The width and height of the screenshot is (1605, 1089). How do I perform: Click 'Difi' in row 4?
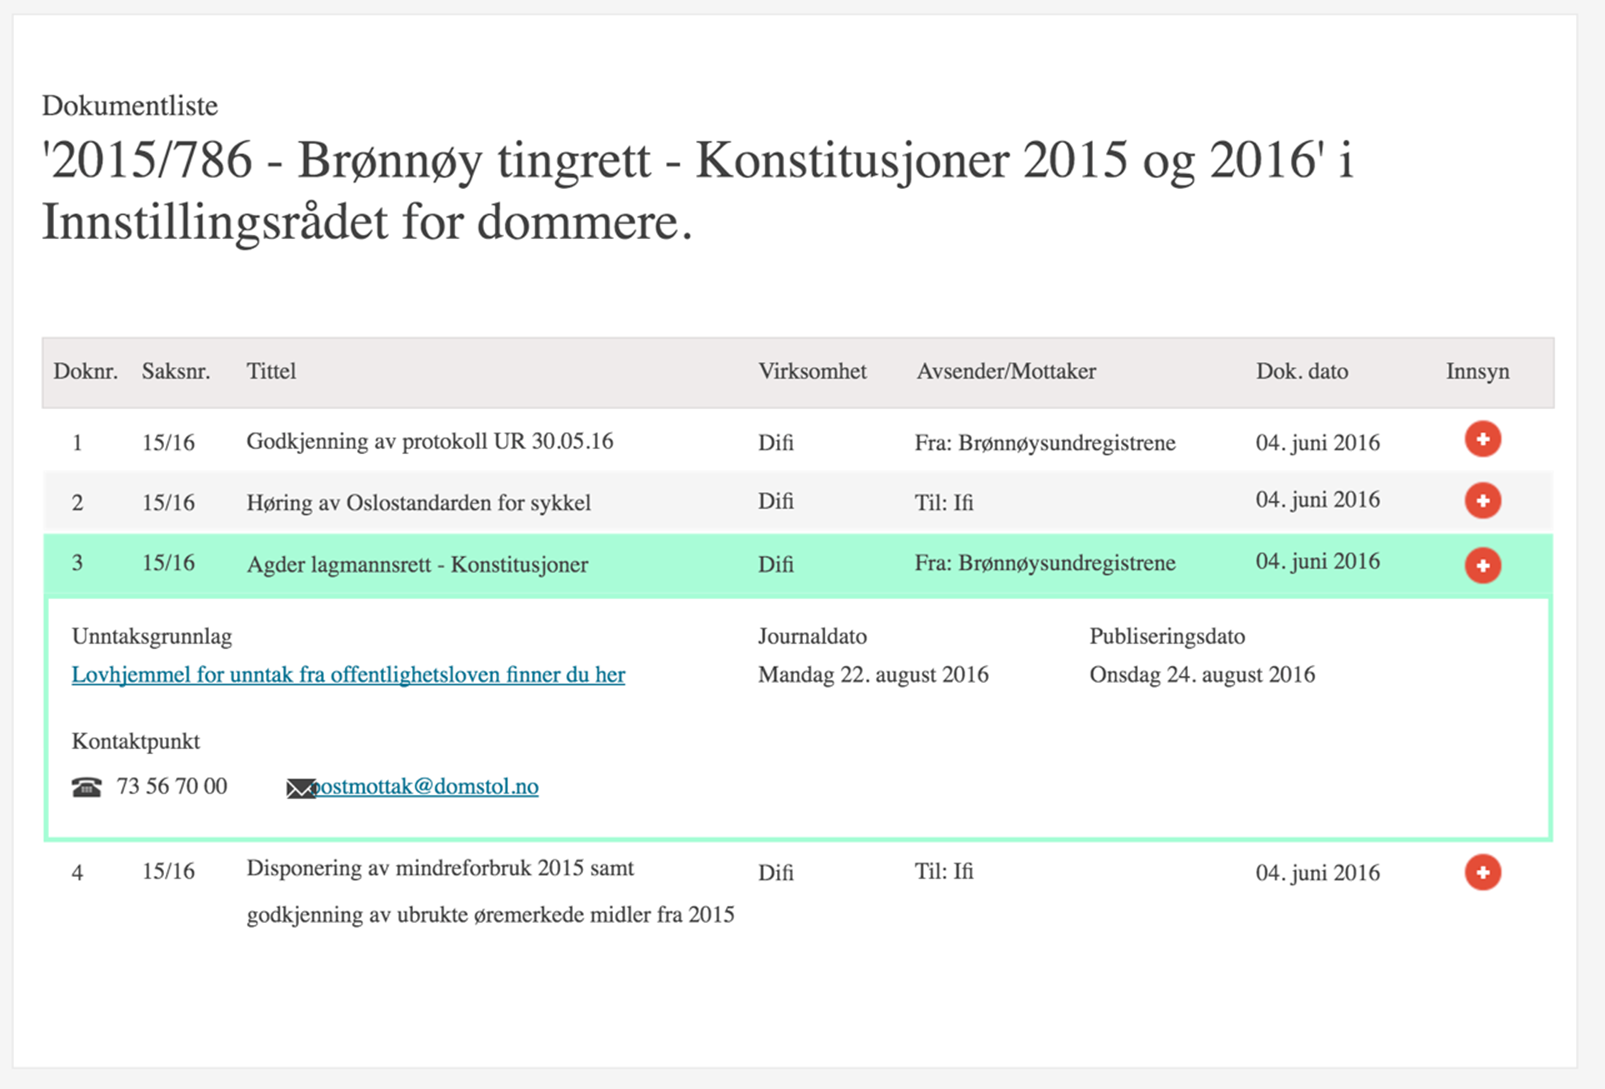[776, 872]
